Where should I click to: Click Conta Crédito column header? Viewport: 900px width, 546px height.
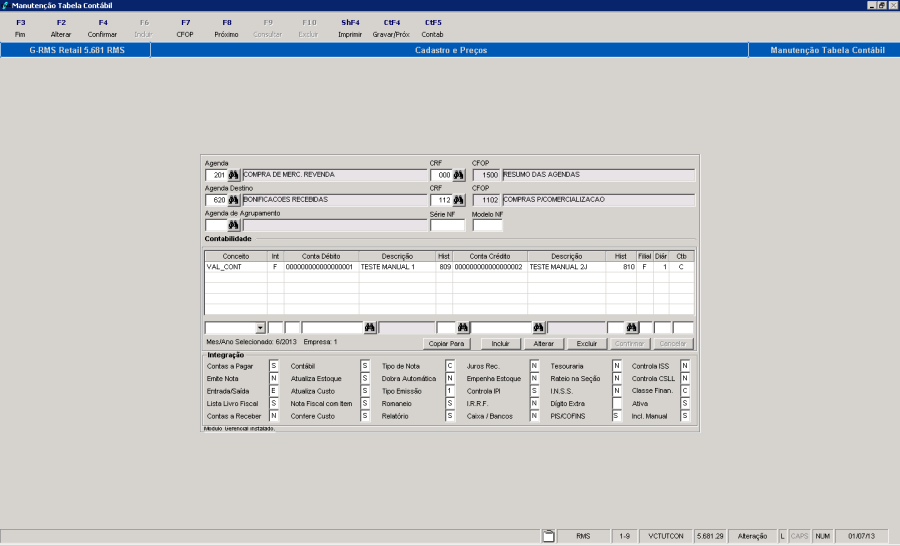(490, 256)
